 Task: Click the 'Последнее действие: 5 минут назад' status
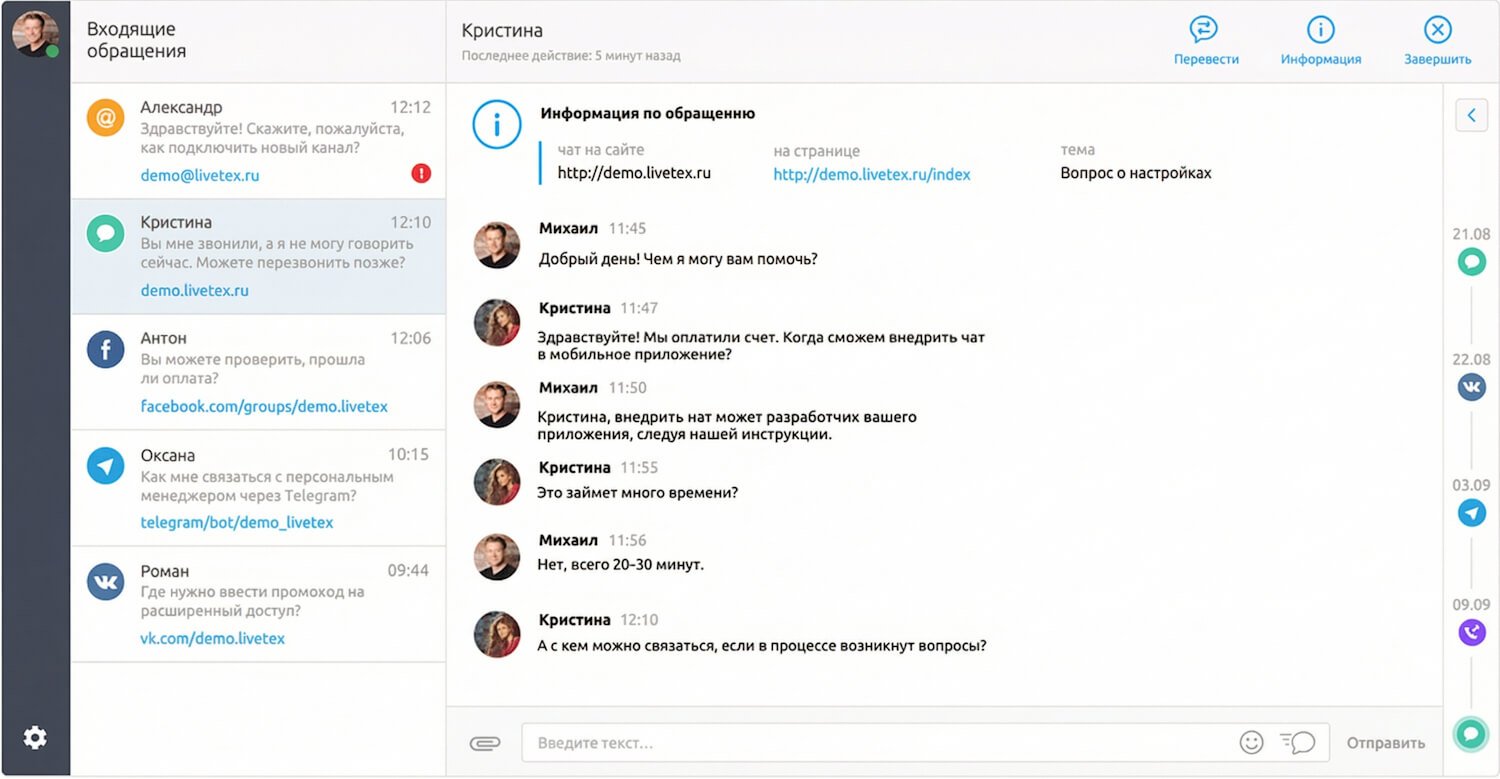571,56
